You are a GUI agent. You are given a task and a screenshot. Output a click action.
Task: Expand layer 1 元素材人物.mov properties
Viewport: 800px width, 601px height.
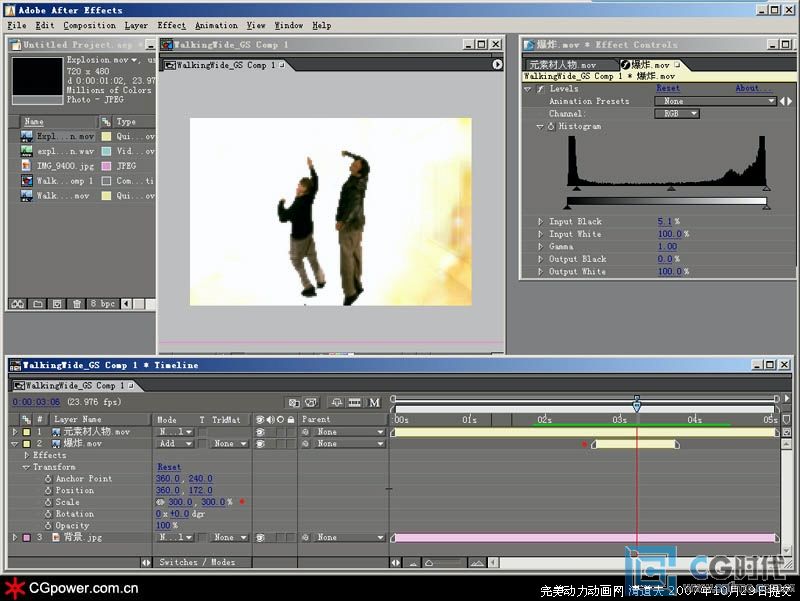click(14, 432)
